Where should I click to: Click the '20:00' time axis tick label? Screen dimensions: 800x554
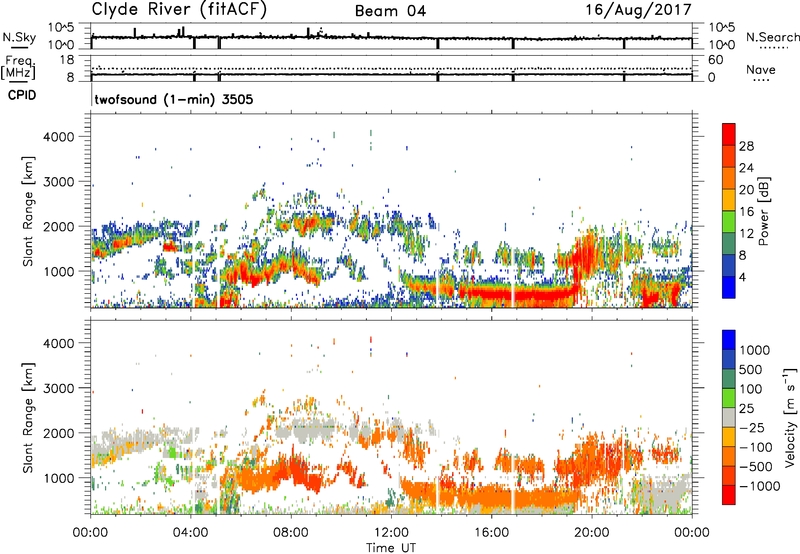point(592,533)
